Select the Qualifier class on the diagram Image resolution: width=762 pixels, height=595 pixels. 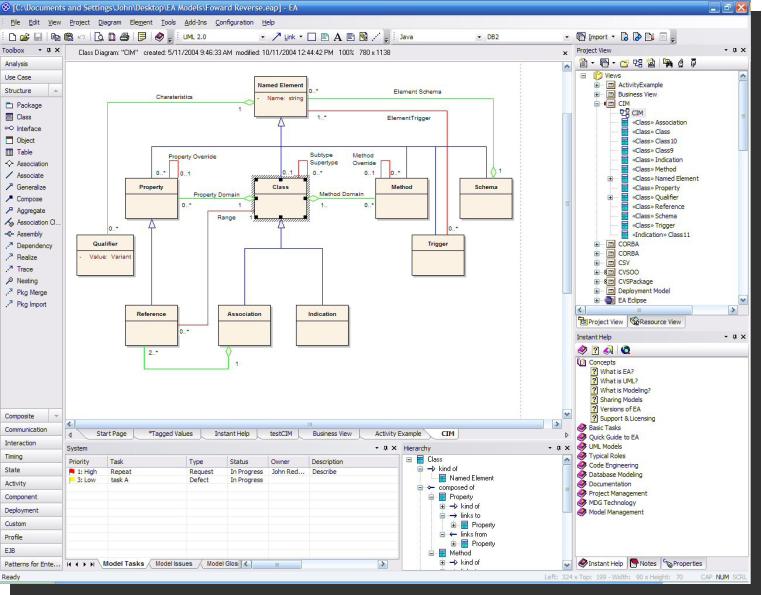pyautogui.click(x=105, y=256)
